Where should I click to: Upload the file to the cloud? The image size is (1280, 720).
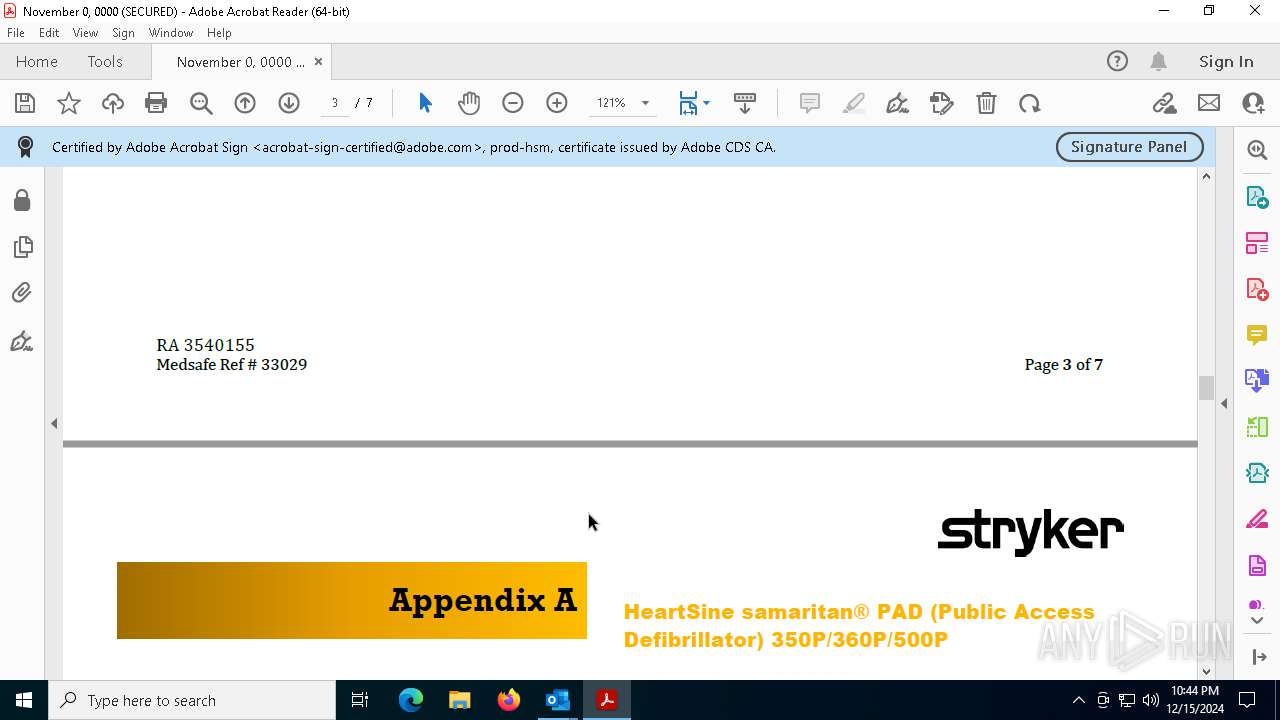113,103
